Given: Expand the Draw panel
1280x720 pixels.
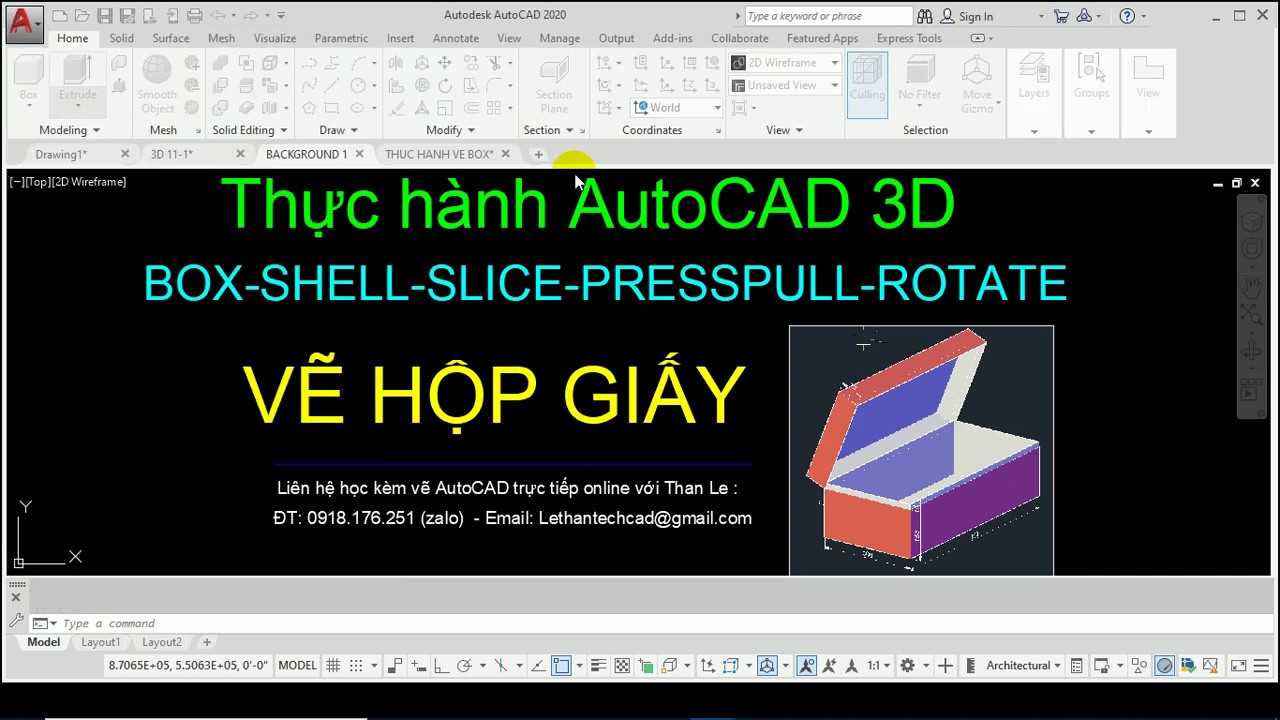Looking at the screenshot, I should (338, 130).
